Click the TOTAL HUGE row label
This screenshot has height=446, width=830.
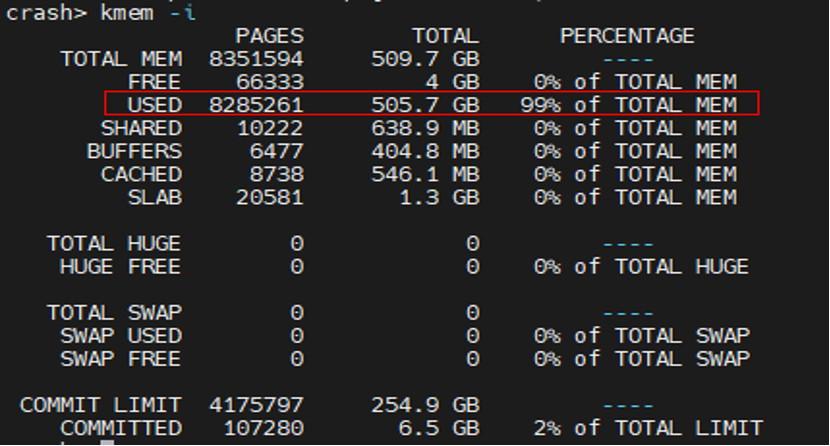(x=114, y=243)
